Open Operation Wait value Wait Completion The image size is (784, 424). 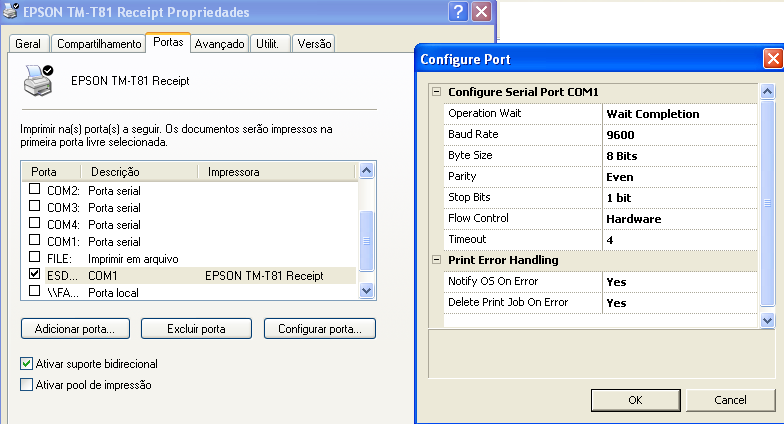click(680, 114)
